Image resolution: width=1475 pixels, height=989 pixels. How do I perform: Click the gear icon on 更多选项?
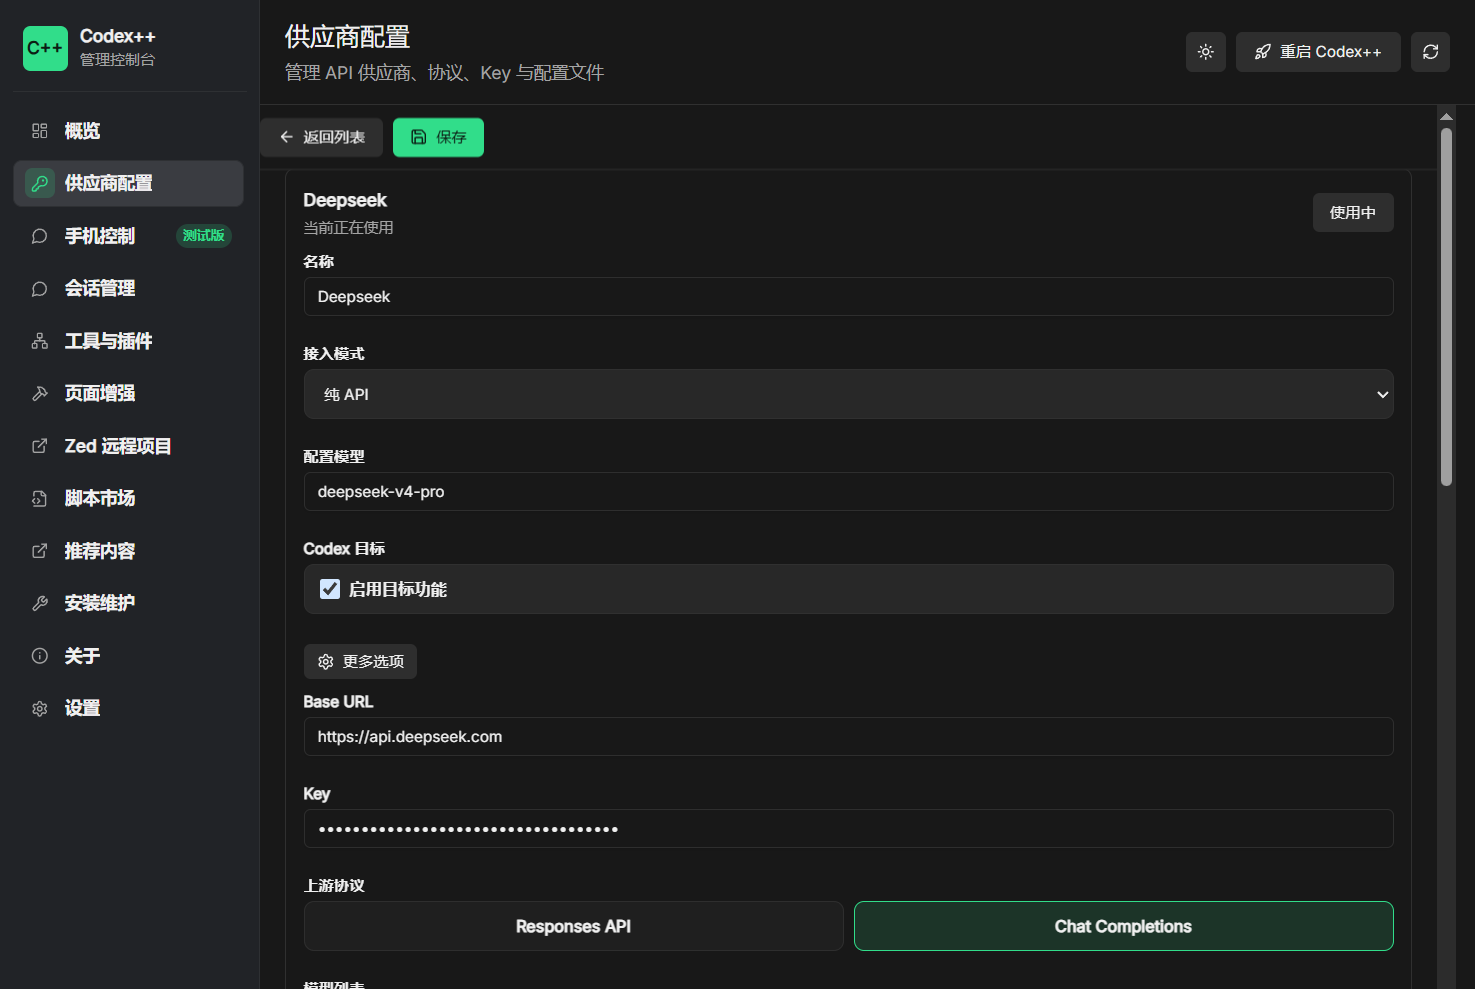coord(326,662)
